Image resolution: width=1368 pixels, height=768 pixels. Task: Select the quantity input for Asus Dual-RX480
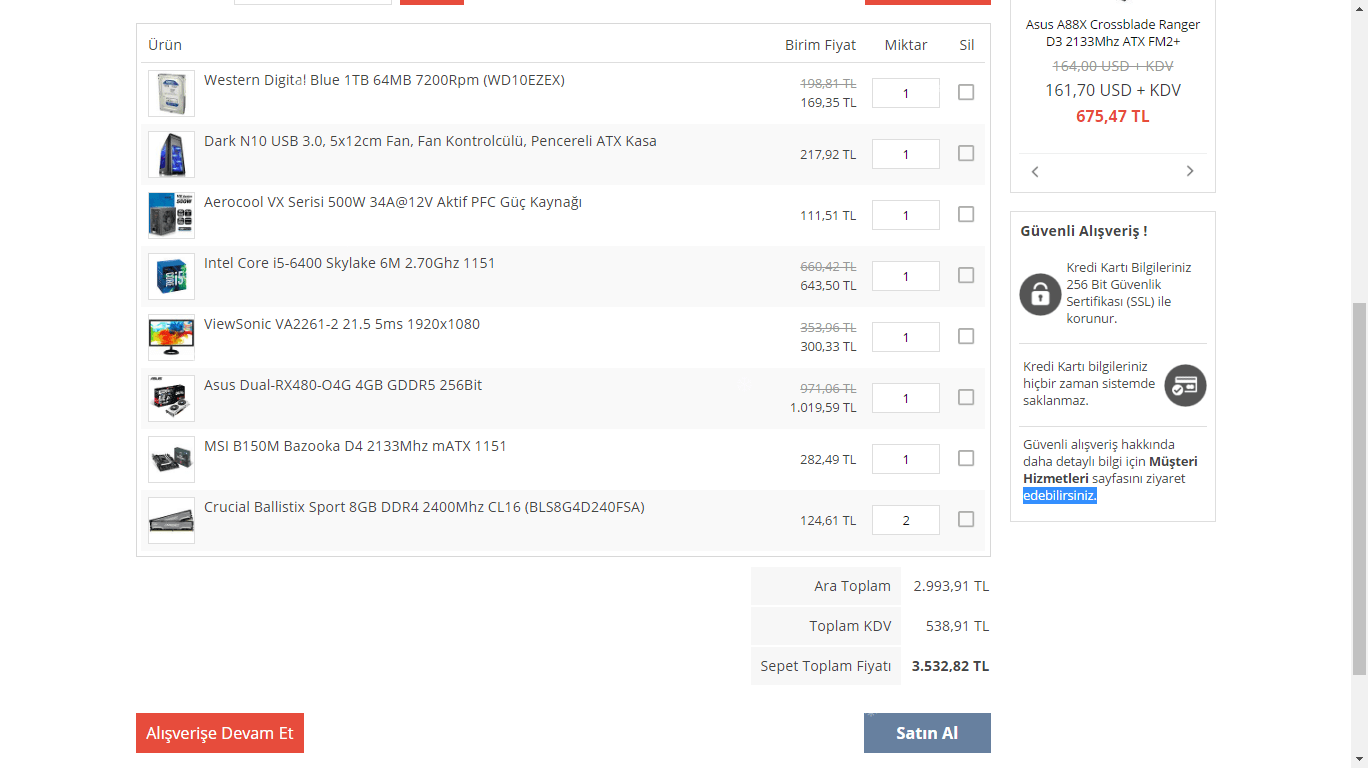pyautogui.click(x=906, y=398)
